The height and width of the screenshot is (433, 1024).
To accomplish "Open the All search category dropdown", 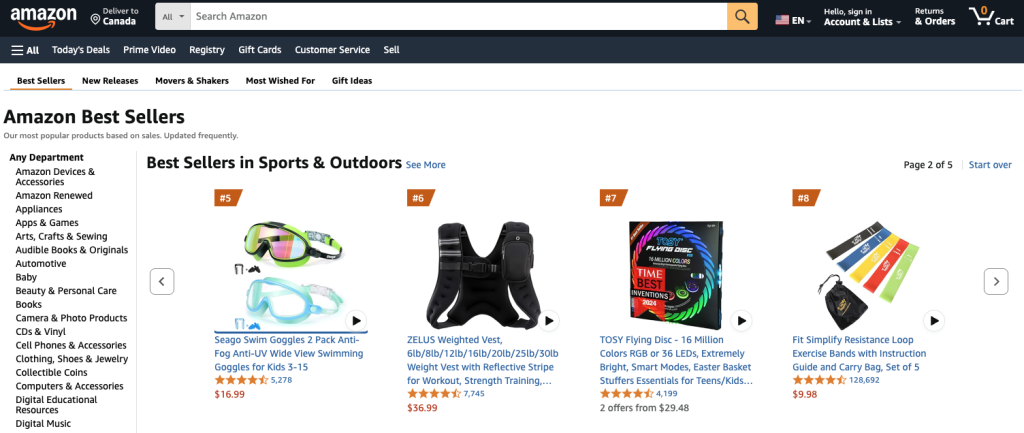I will [173, 16].
